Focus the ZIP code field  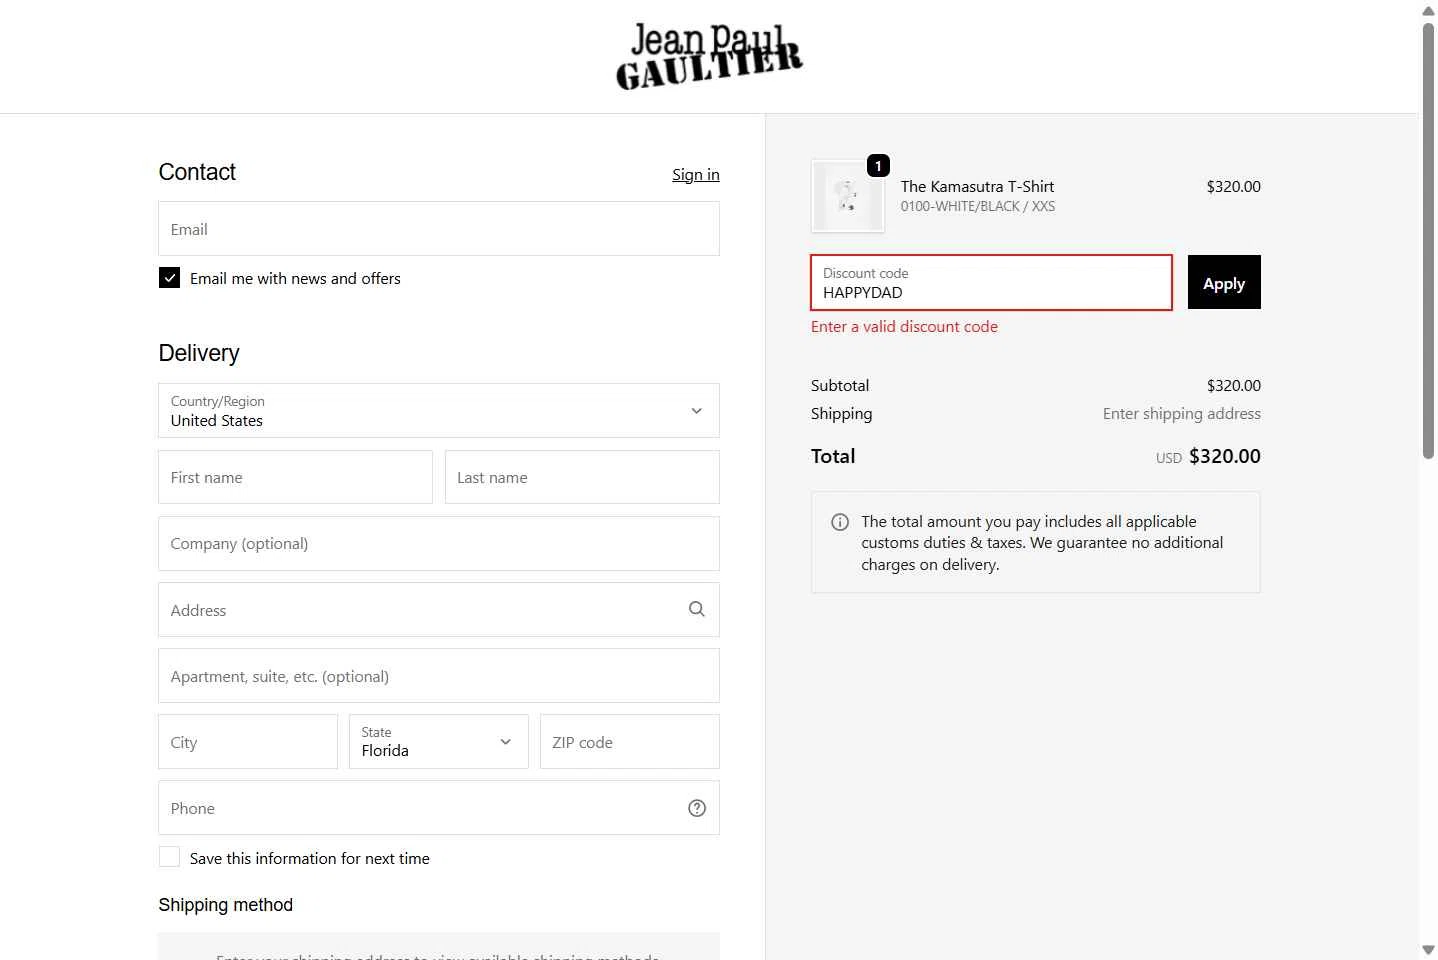coord(630,741)
